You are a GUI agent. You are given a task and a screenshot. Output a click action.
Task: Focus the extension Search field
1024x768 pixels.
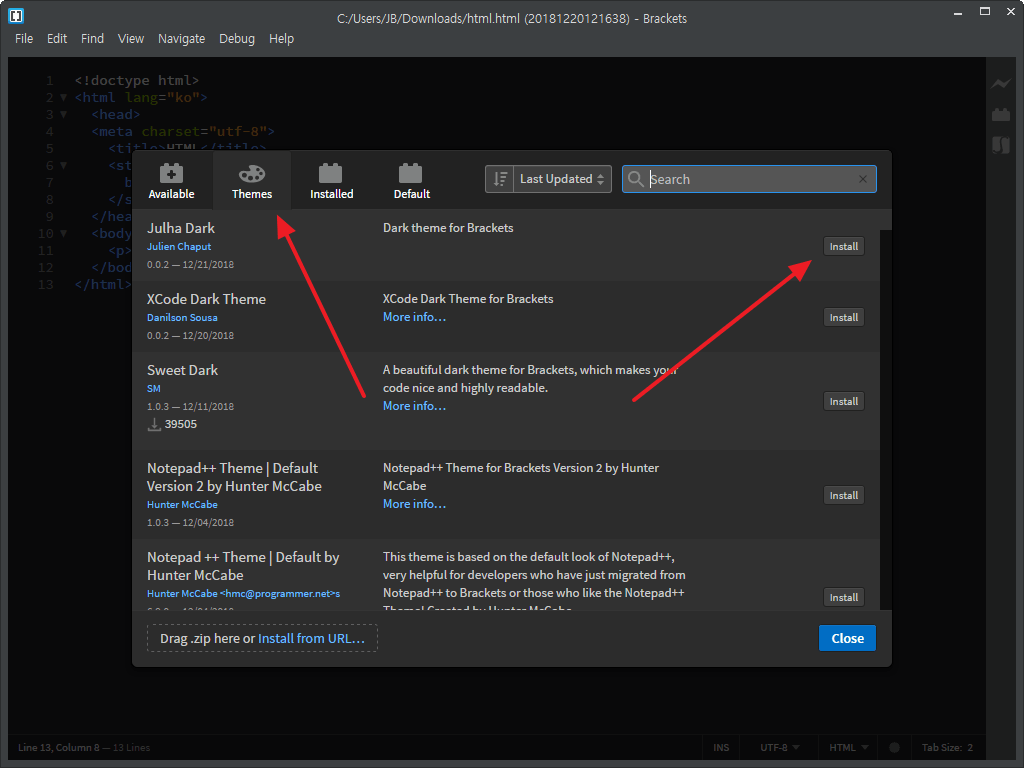tap(749, 179)
